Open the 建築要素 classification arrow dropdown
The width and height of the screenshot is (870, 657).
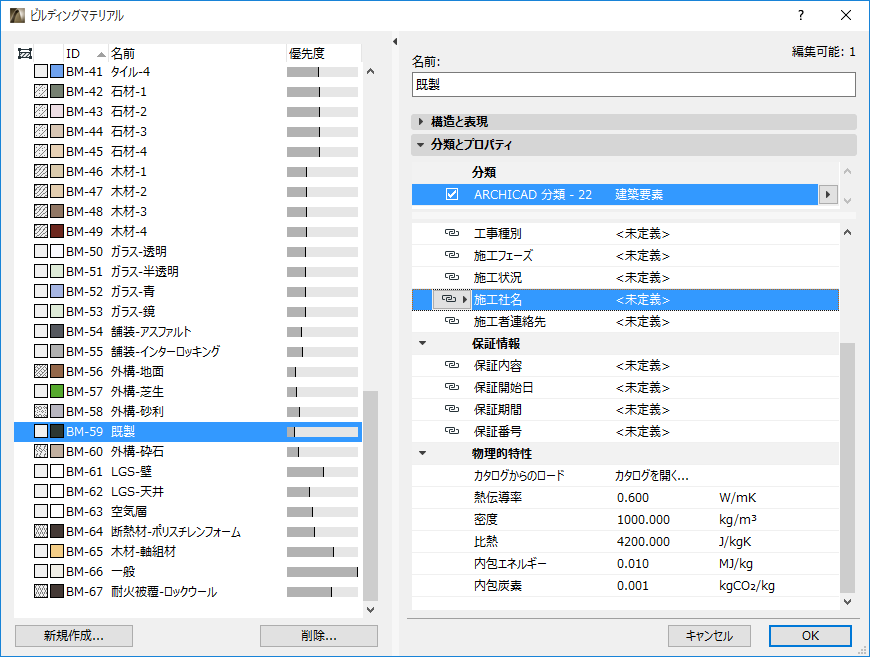[828, 195]
